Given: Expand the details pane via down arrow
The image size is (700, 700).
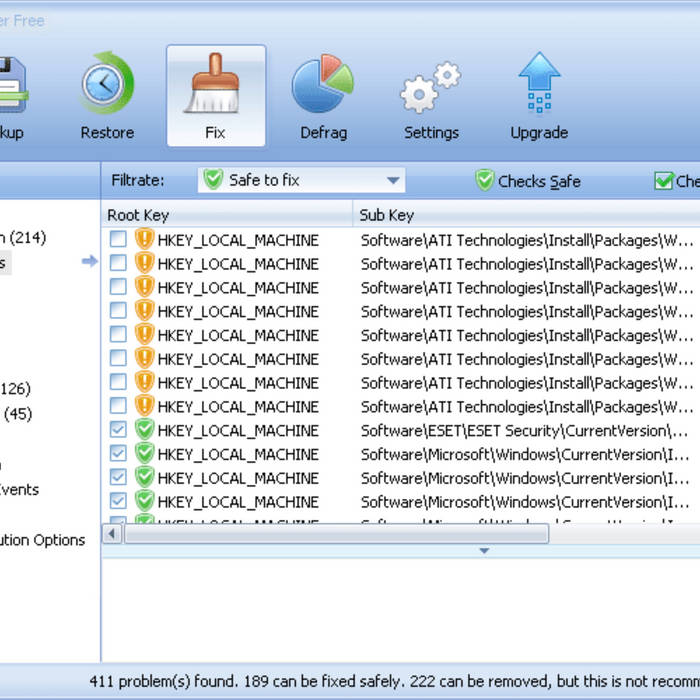Looking at the screenshot, I should tap(484, 551).
